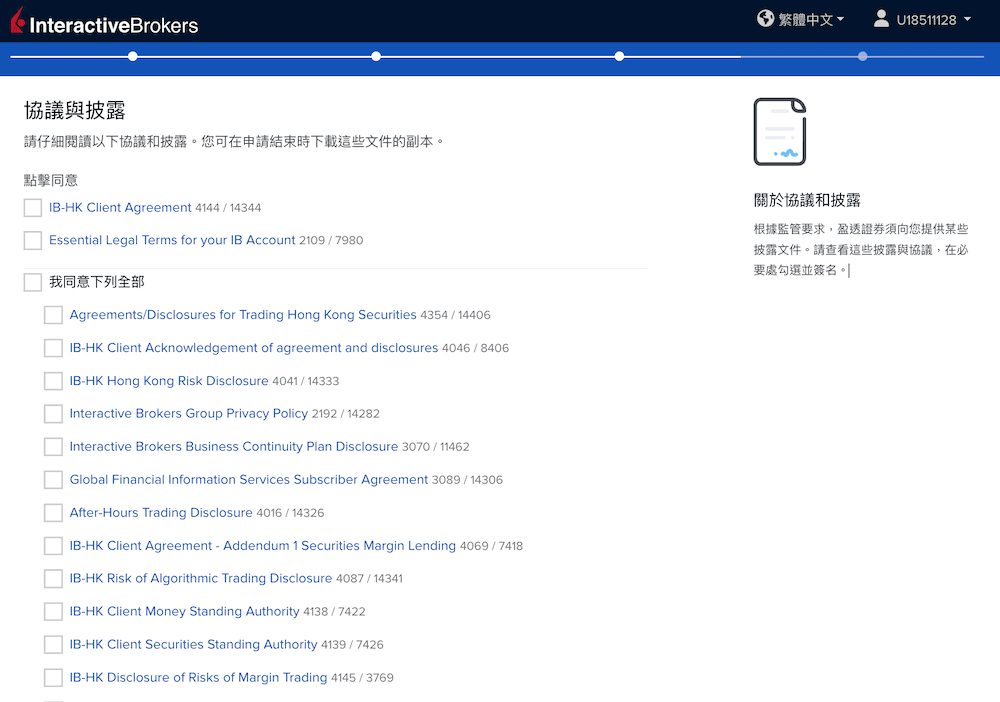Click the document illustration above 關於協議和披露

(779, 131)
